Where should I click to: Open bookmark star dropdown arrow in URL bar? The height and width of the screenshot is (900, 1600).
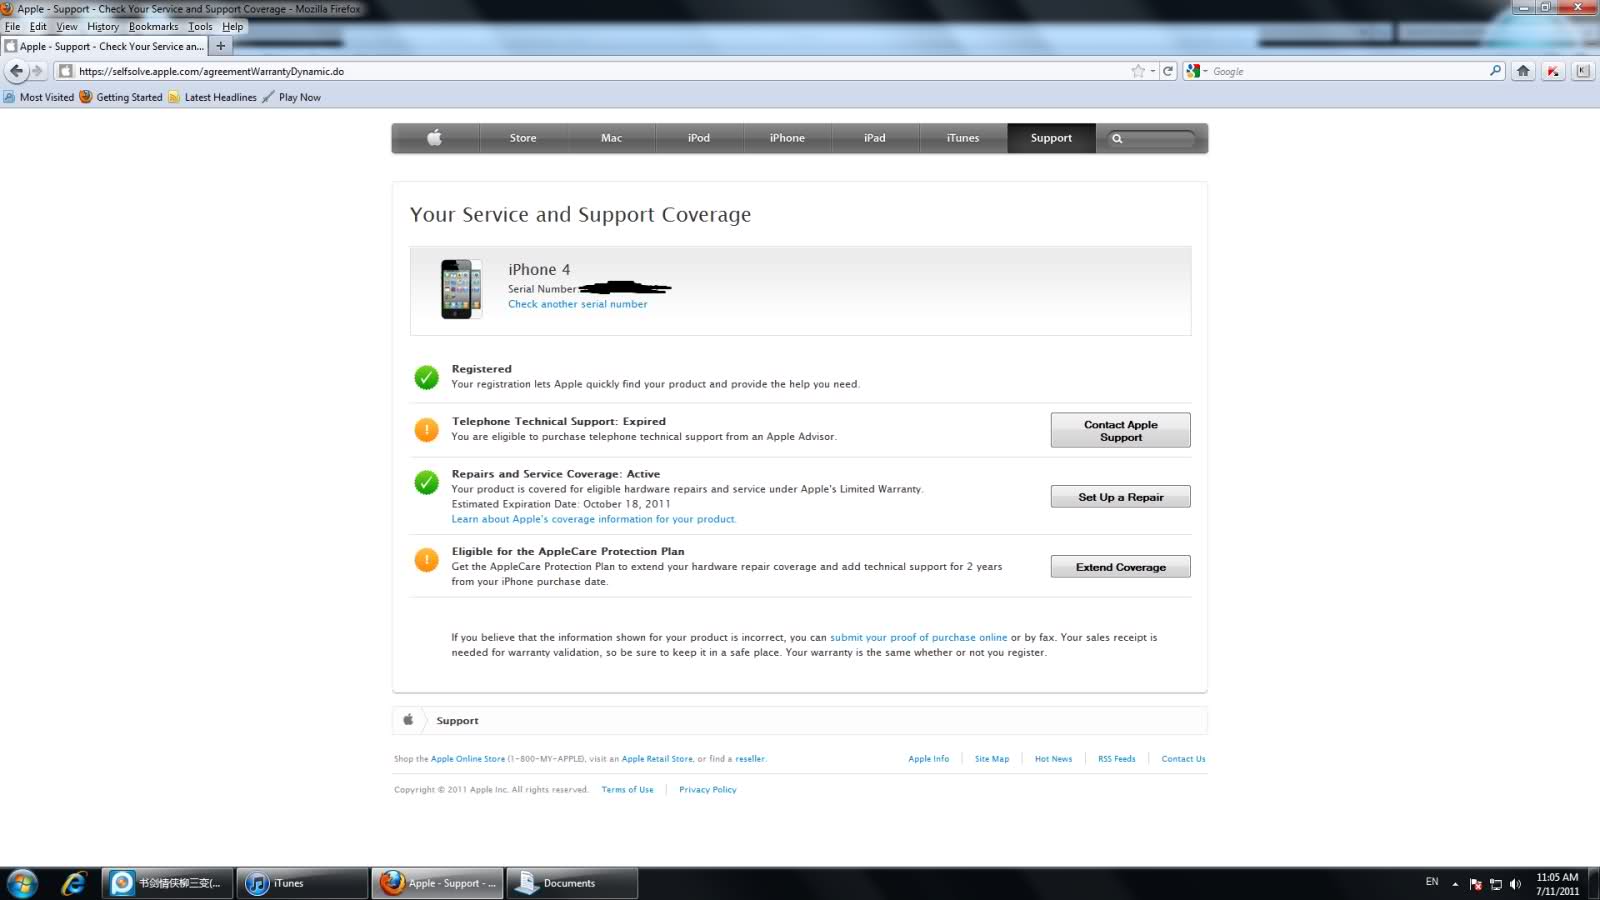[1153, 71]
